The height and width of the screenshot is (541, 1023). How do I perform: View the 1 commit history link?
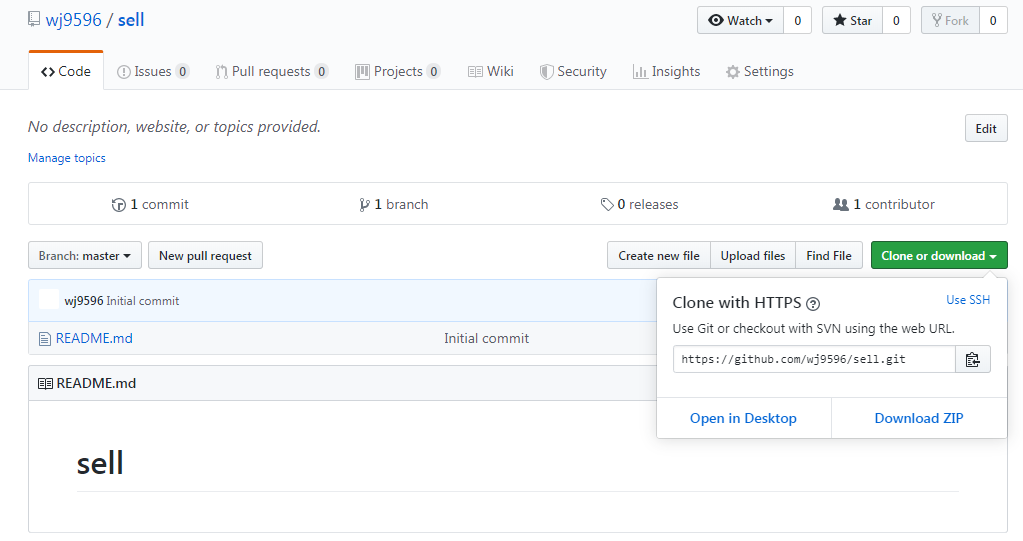pos(150,205)
